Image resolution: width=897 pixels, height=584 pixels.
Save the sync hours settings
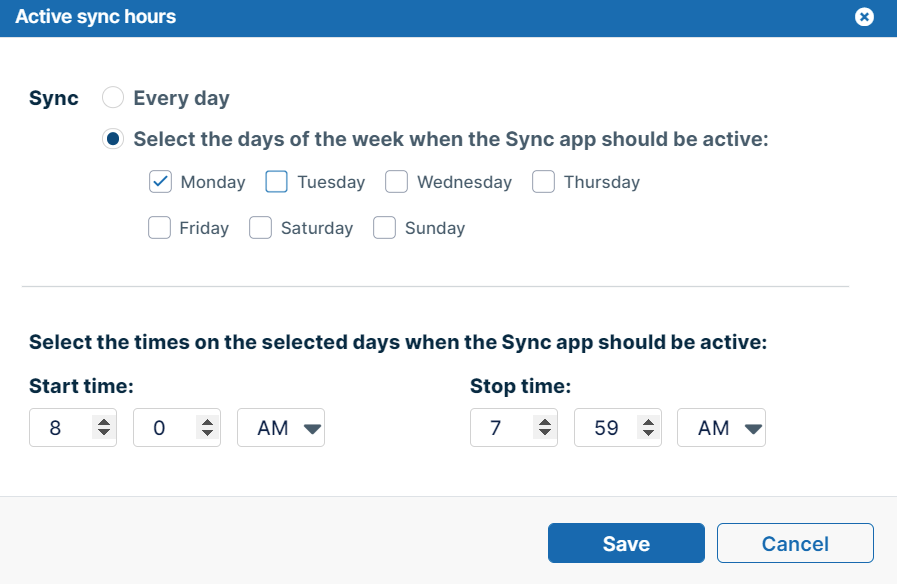coord(626,544)
